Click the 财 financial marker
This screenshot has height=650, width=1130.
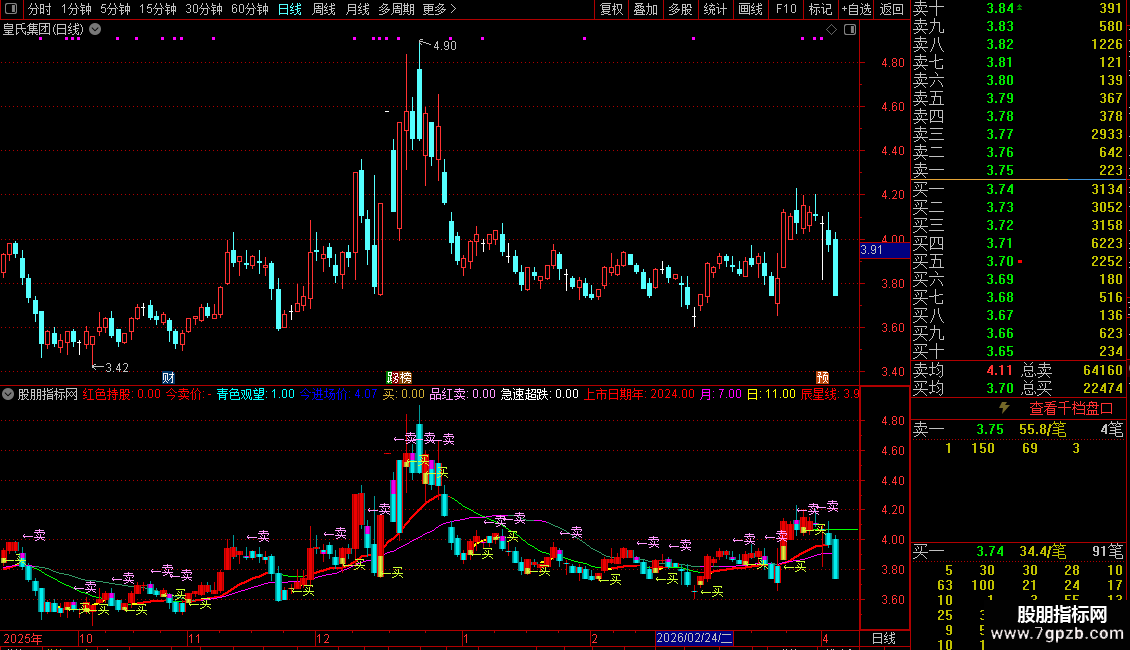coord(168,378)
